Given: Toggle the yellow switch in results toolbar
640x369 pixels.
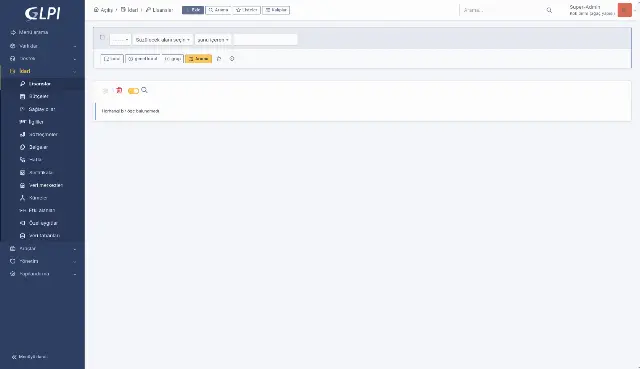Looking at the screenshot, I should pyautogui.click(x=133, y=91).
